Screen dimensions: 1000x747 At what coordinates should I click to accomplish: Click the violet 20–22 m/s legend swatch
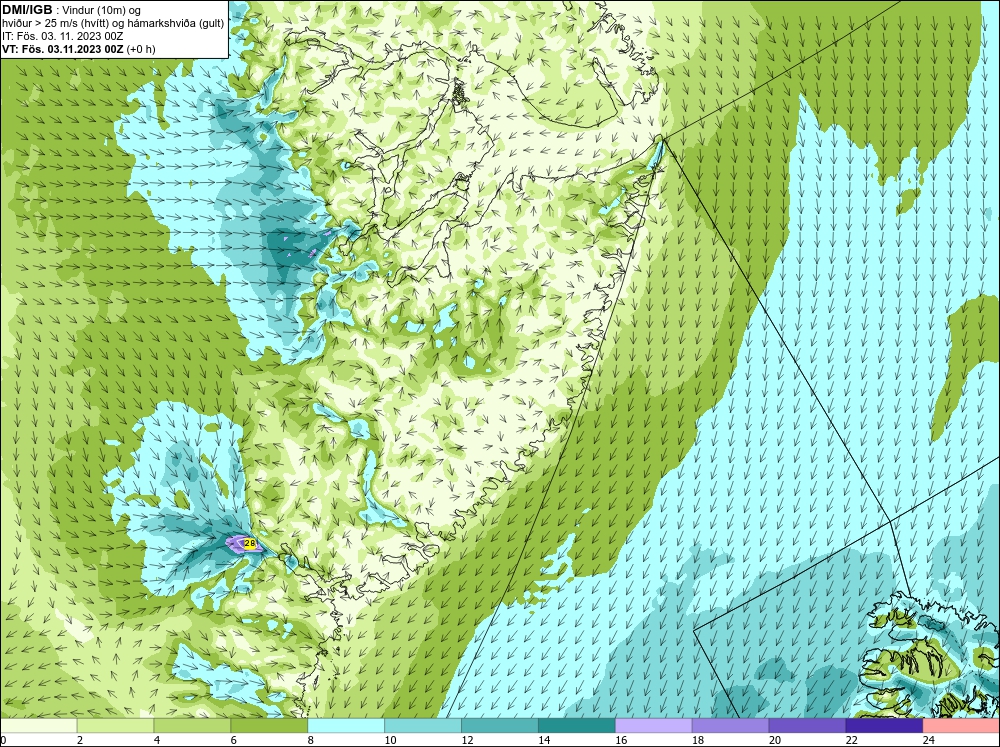[x=807, y=726]
